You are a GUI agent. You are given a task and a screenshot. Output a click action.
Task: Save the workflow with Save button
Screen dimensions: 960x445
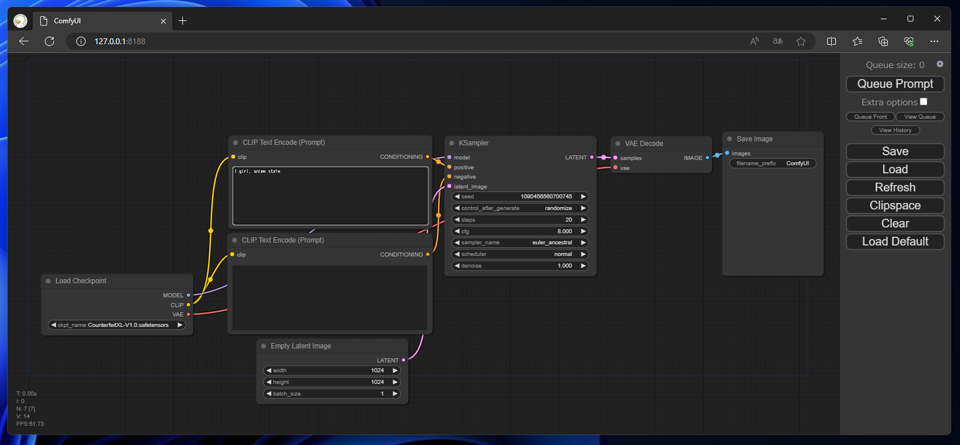click(895, 151)
